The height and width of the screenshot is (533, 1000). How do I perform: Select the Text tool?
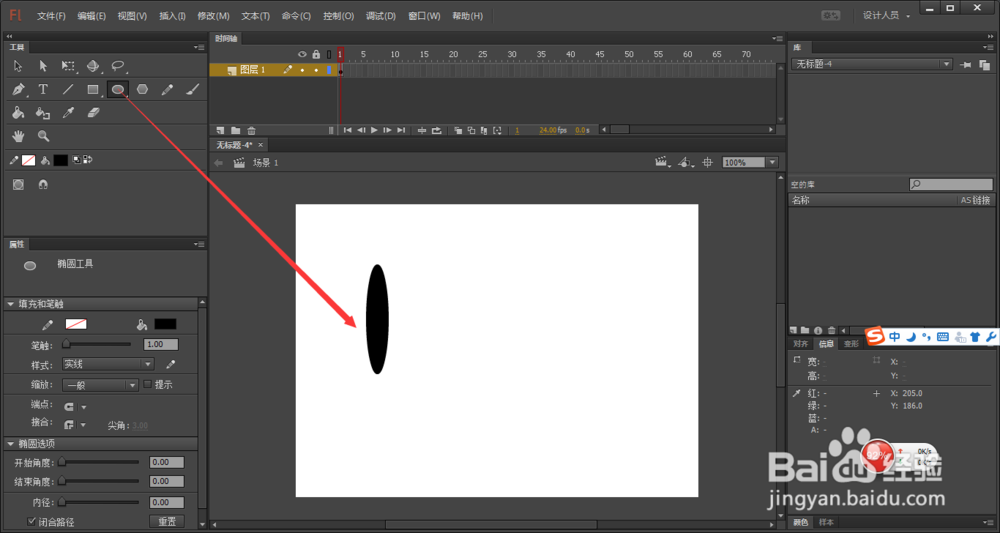tap(43, 90)
